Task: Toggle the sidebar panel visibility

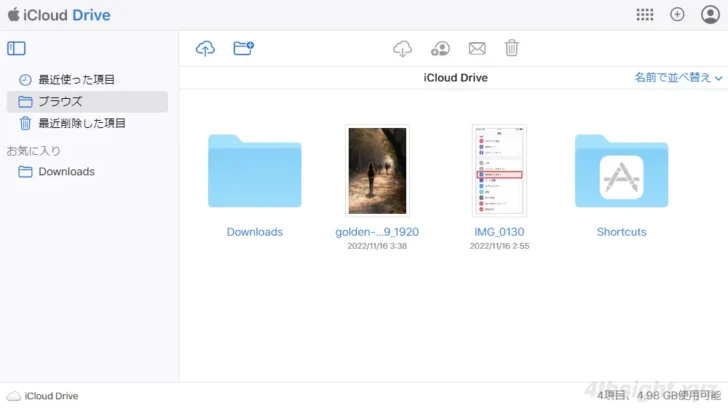Action: [x=16, y=48]
